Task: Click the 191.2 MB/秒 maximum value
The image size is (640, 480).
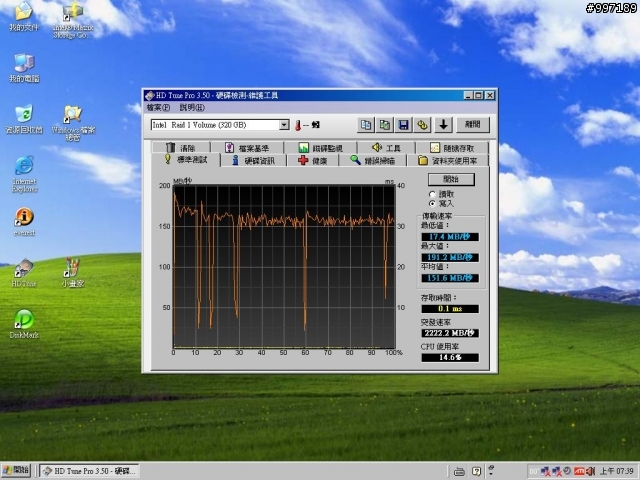Action: coord(450,258)
